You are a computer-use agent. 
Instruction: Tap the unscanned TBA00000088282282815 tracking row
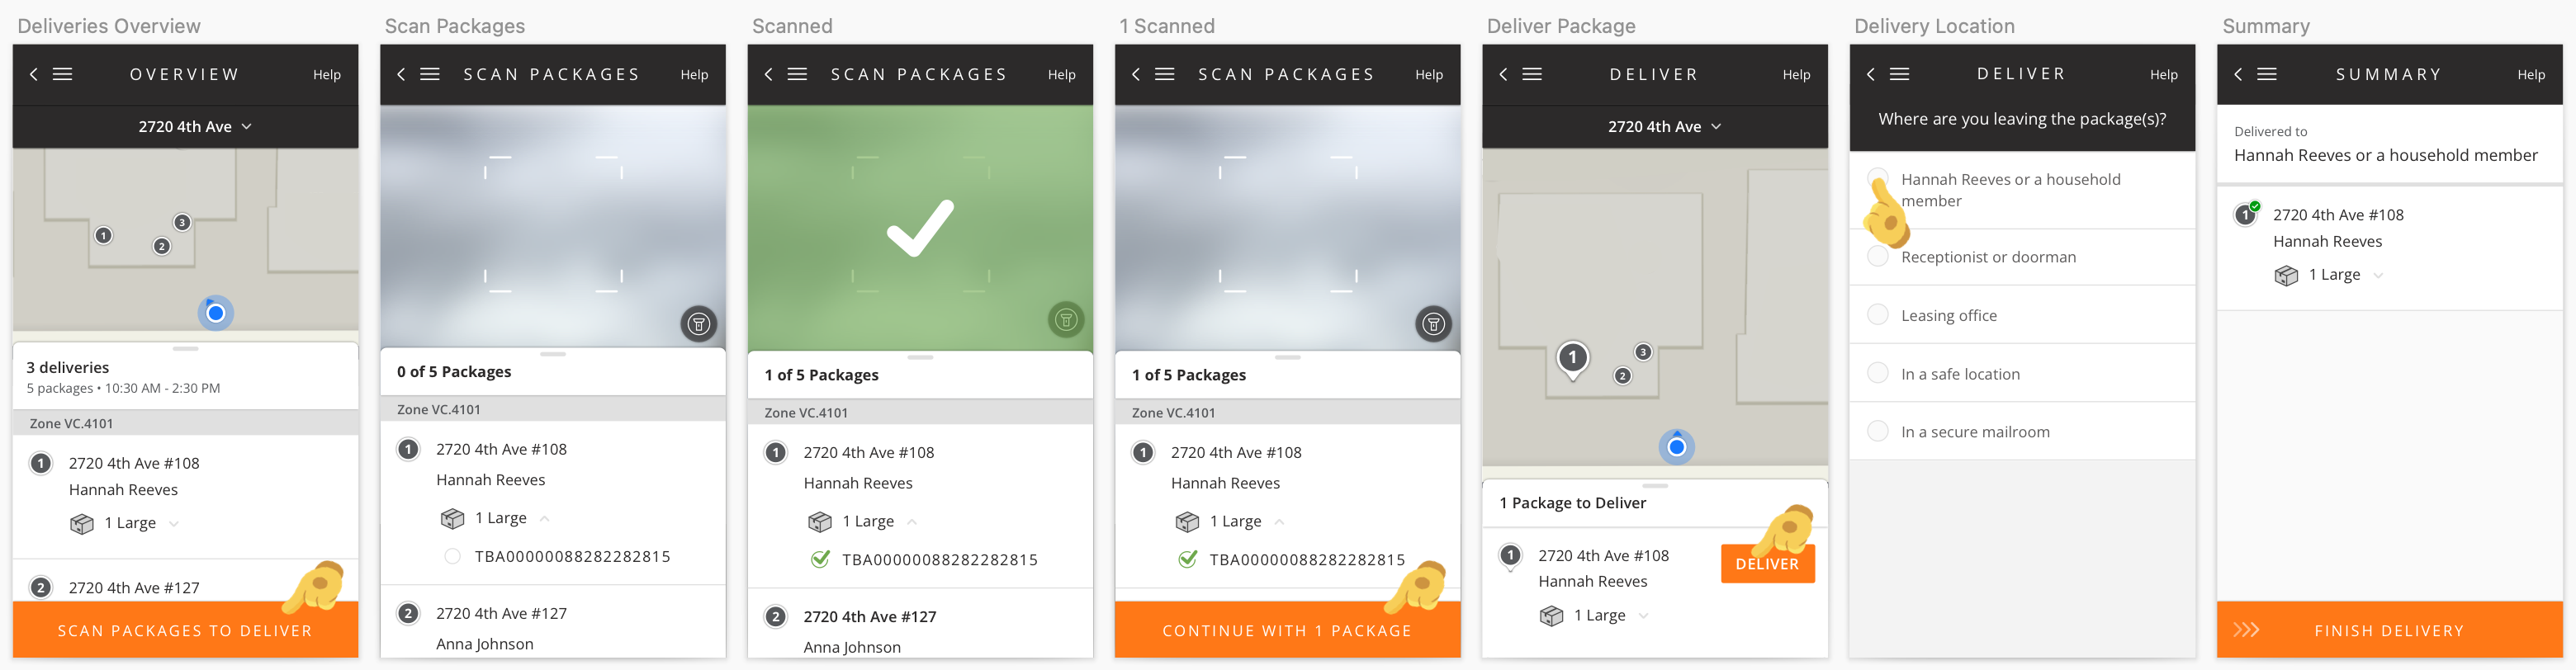(571, 557)
